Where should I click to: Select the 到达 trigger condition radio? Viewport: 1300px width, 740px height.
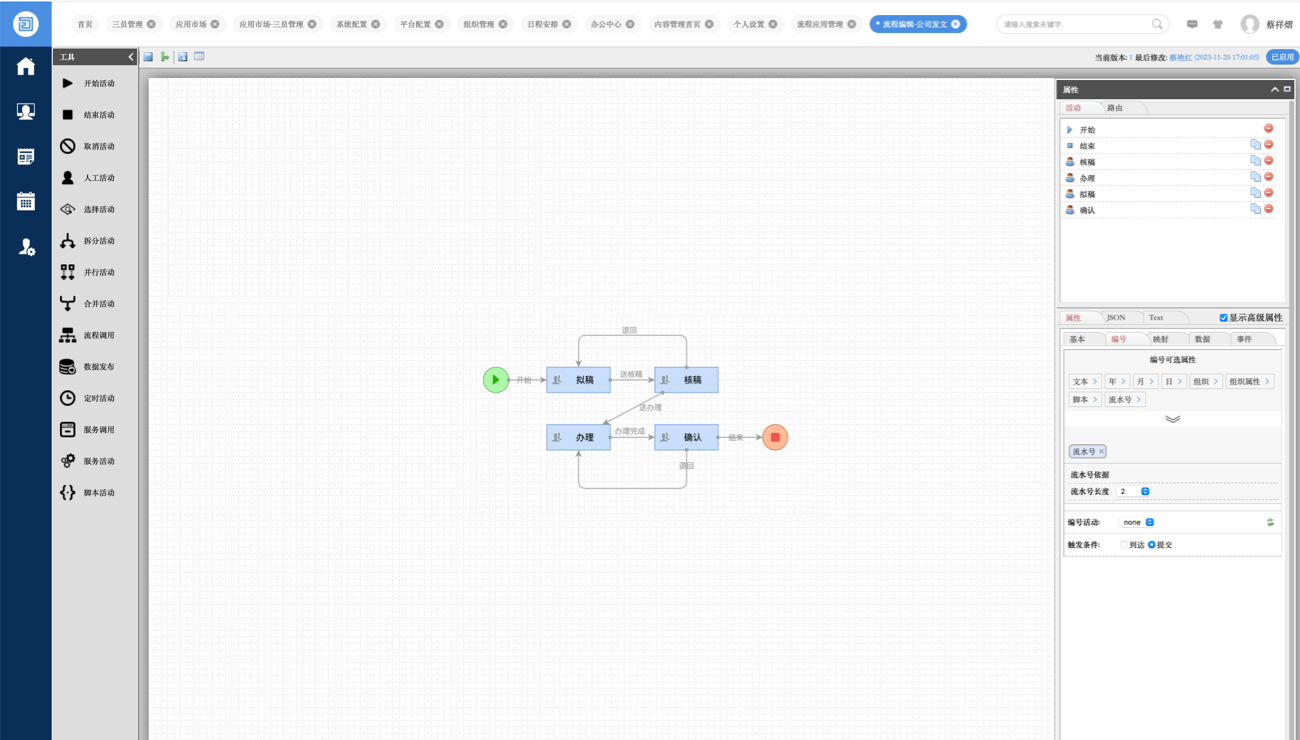pyautogui.click(x=1124, y=545)
